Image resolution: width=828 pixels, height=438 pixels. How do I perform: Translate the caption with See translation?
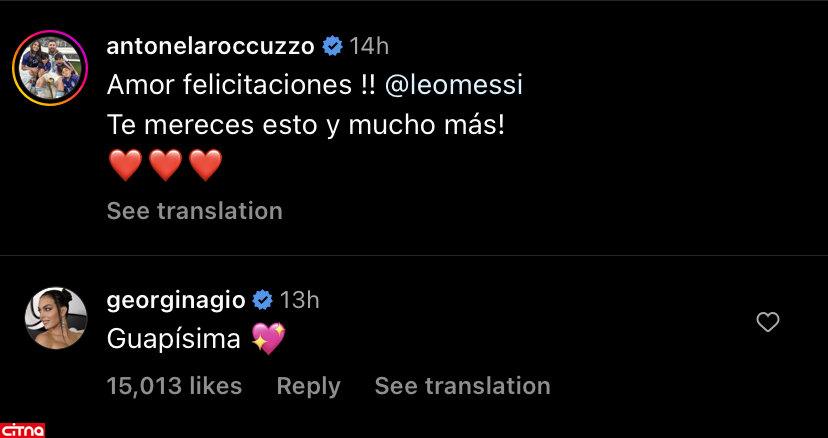click(194, 211)
